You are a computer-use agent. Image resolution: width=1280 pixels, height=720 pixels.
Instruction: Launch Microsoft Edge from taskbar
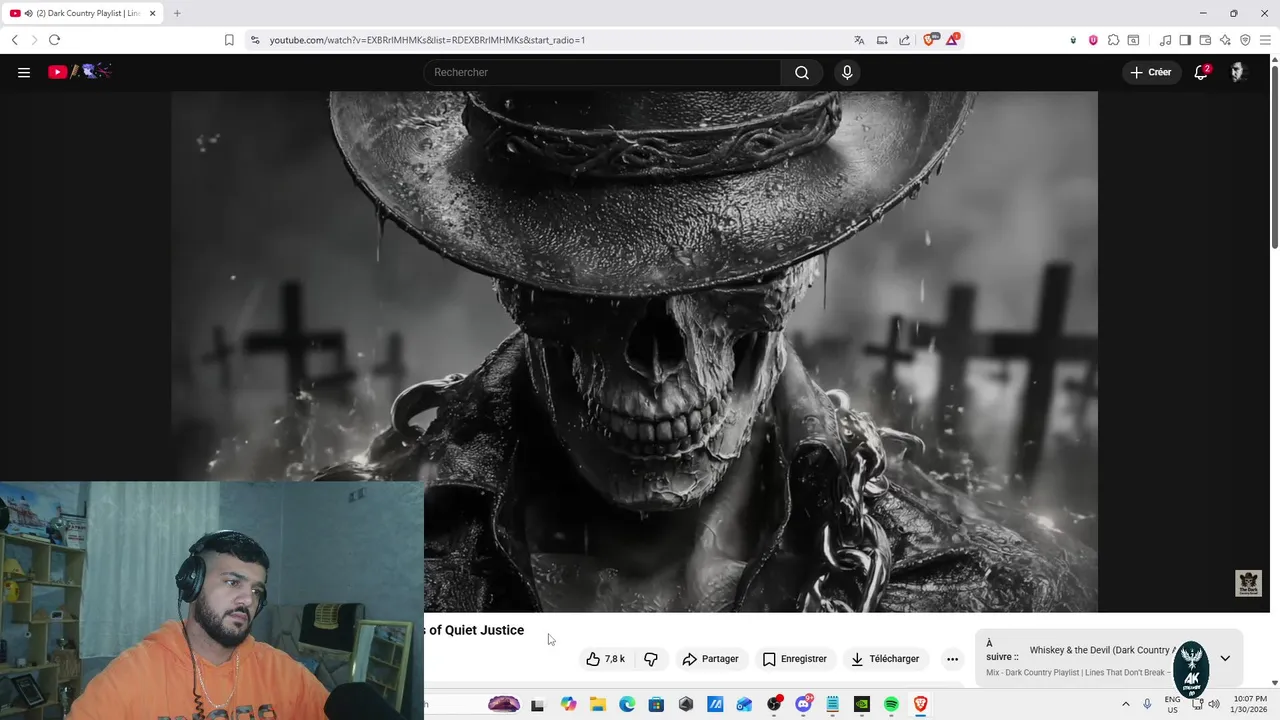tap(627, 704)
